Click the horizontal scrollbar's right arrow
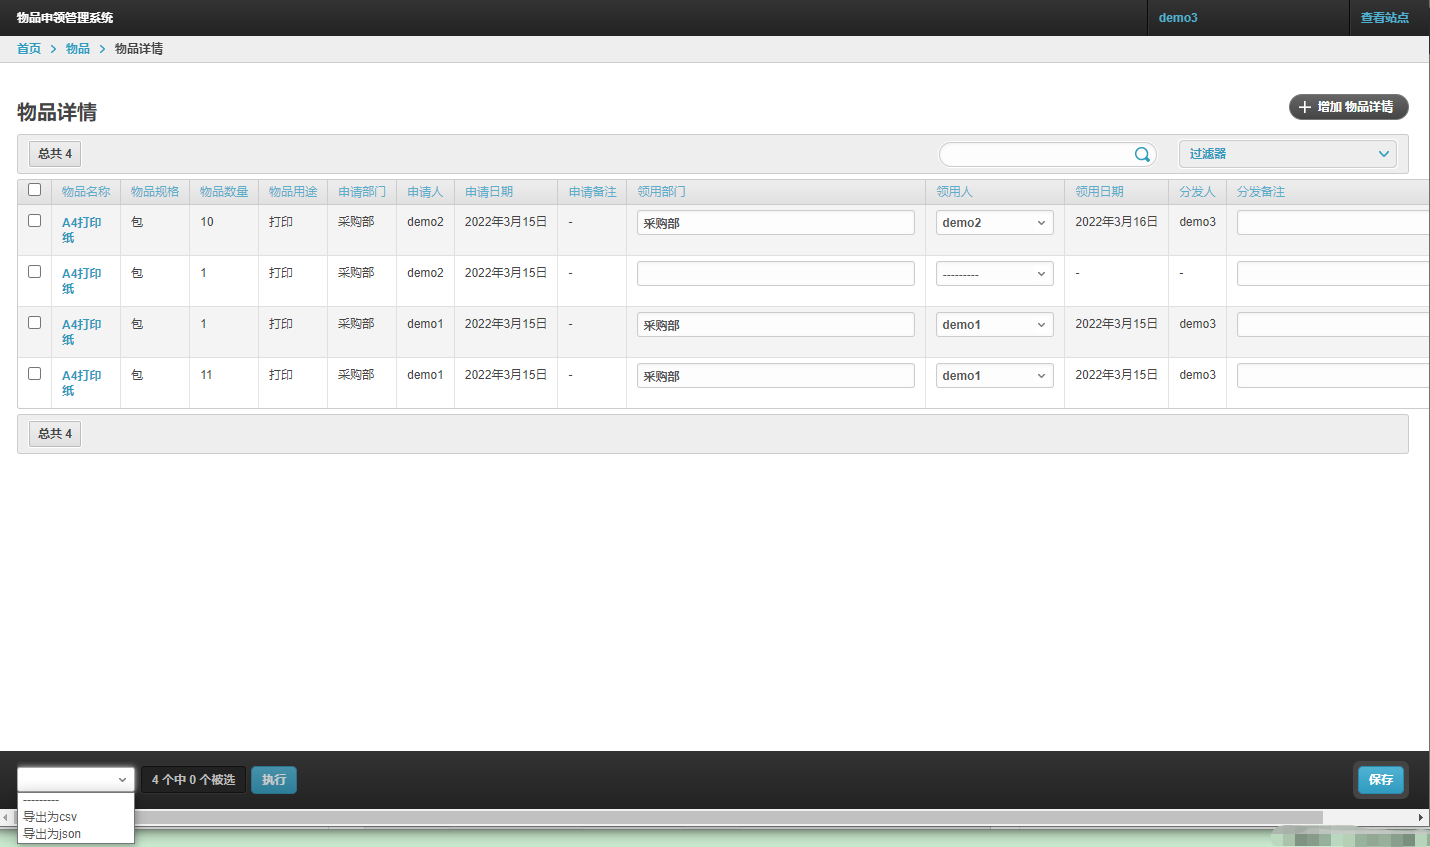The width and height of the screenshot is (1430, 847). (x=1421, y=818)
